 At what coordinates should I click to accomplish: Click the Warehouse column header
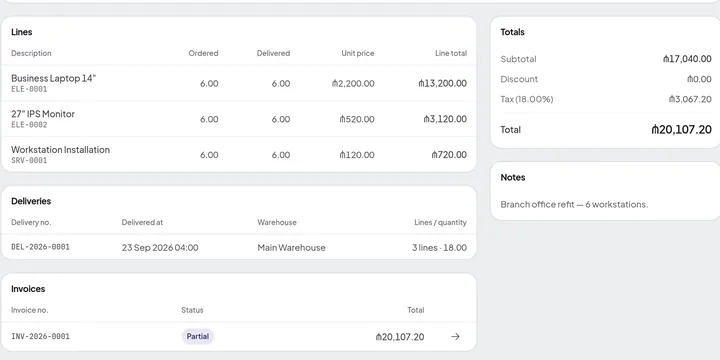pyautogui.click(x=277, y=222)
